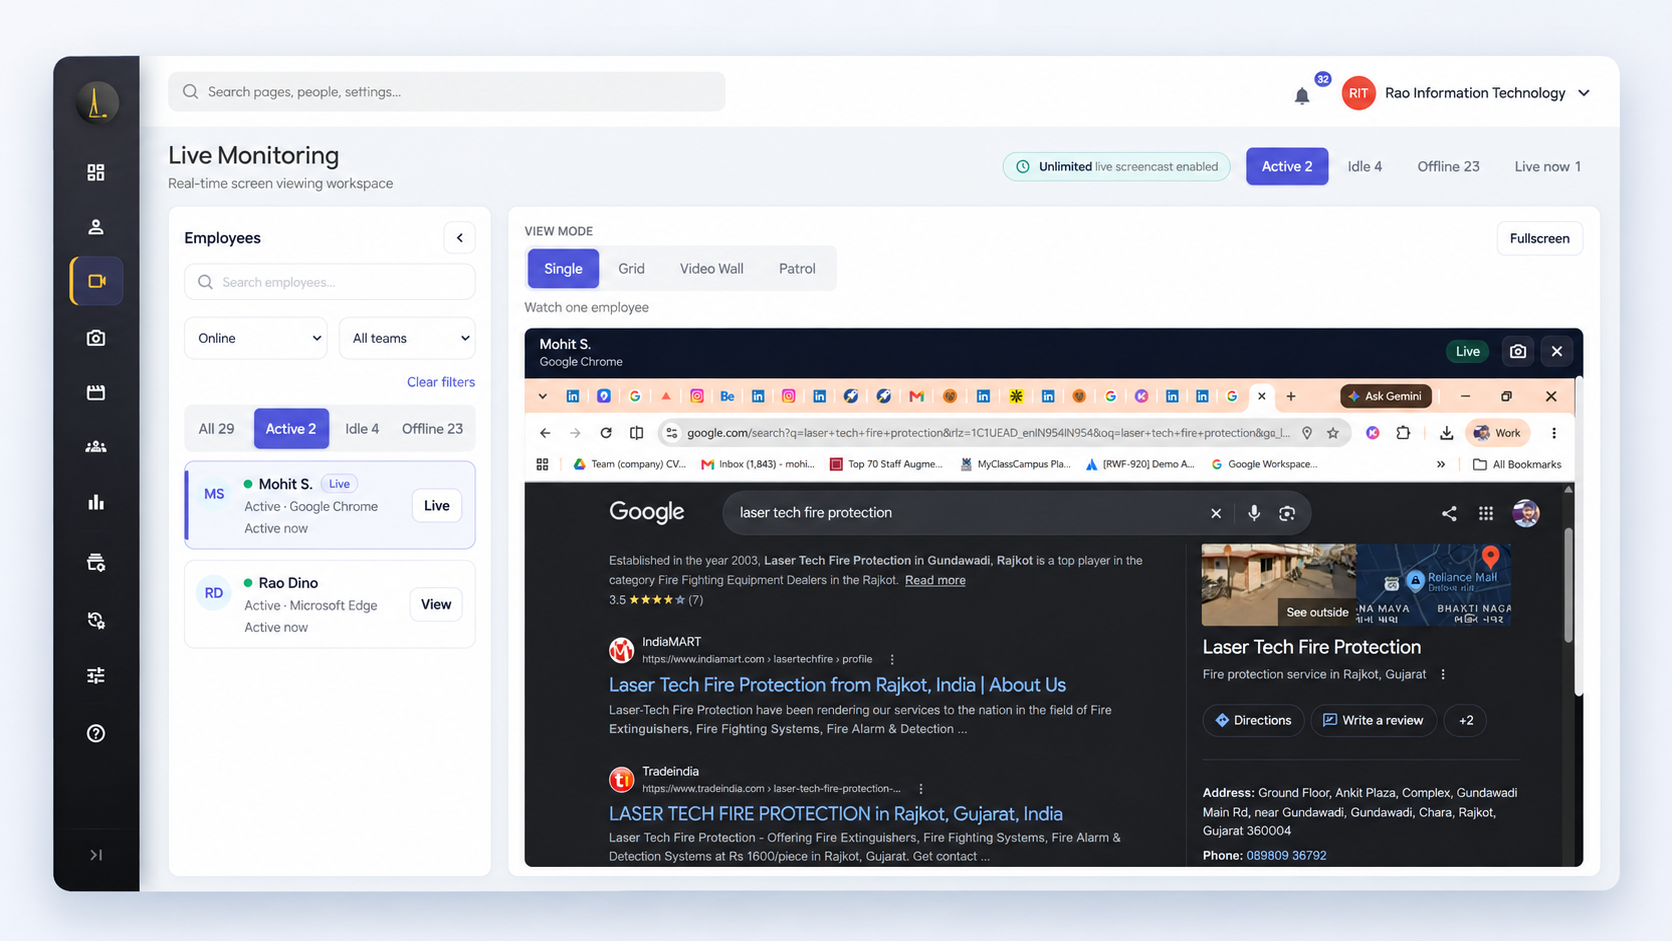Viewport: 1672px width, 941px height.
Task: Open the IndiaMART Laser Tech result link
Action: coord(837,685)
